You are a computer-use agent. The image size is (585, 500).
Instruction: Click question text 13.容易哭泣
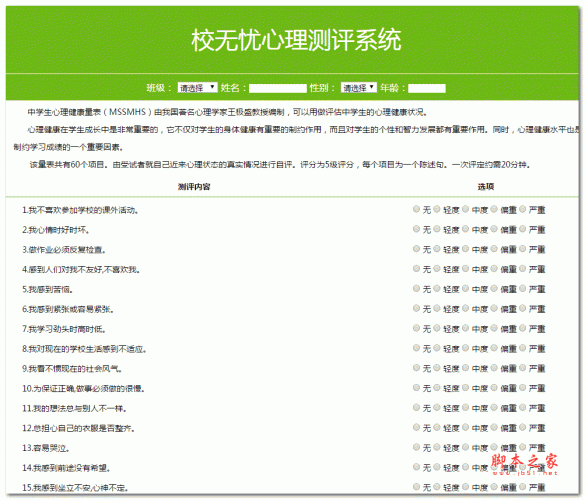tap(46, 448)
